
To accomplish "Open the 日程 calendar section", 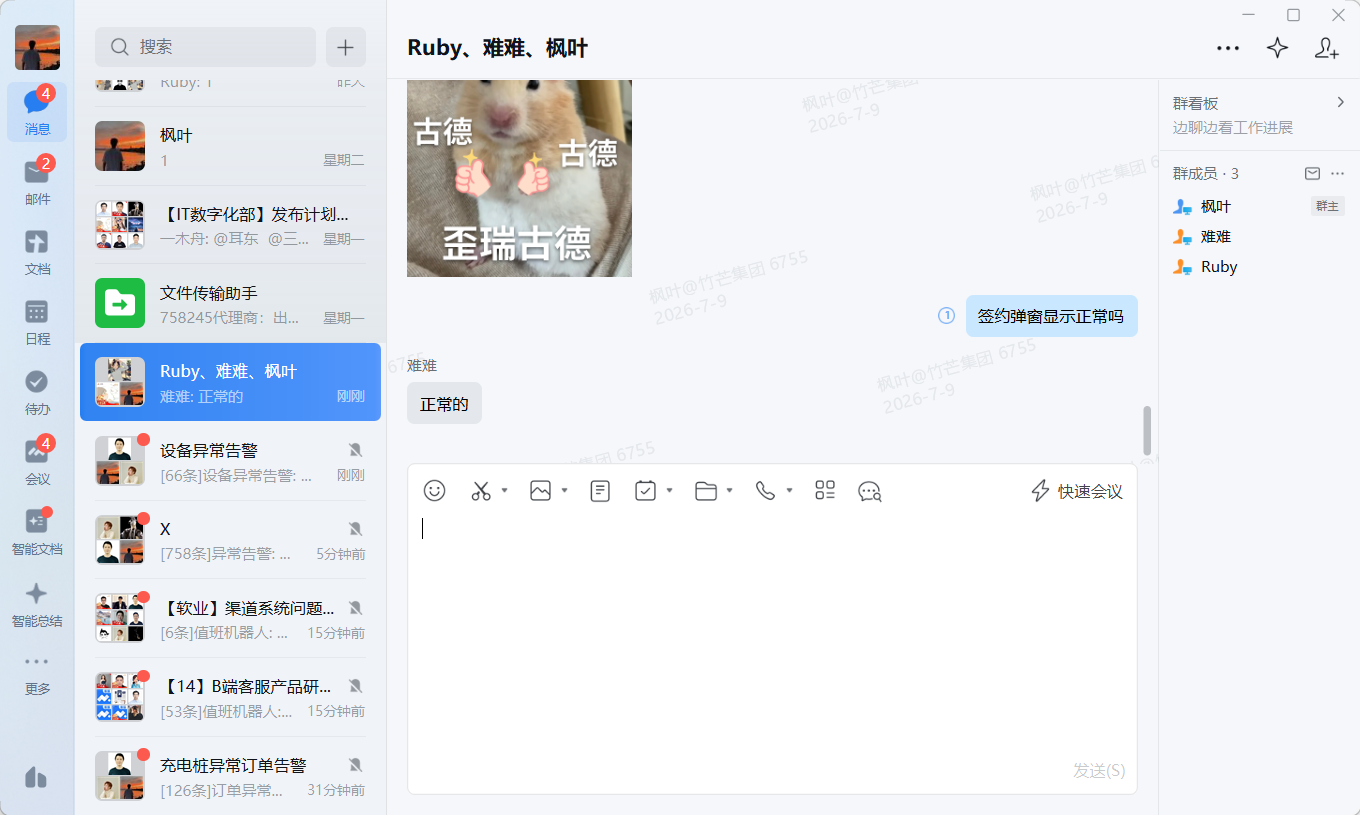I will coord(37,322).
